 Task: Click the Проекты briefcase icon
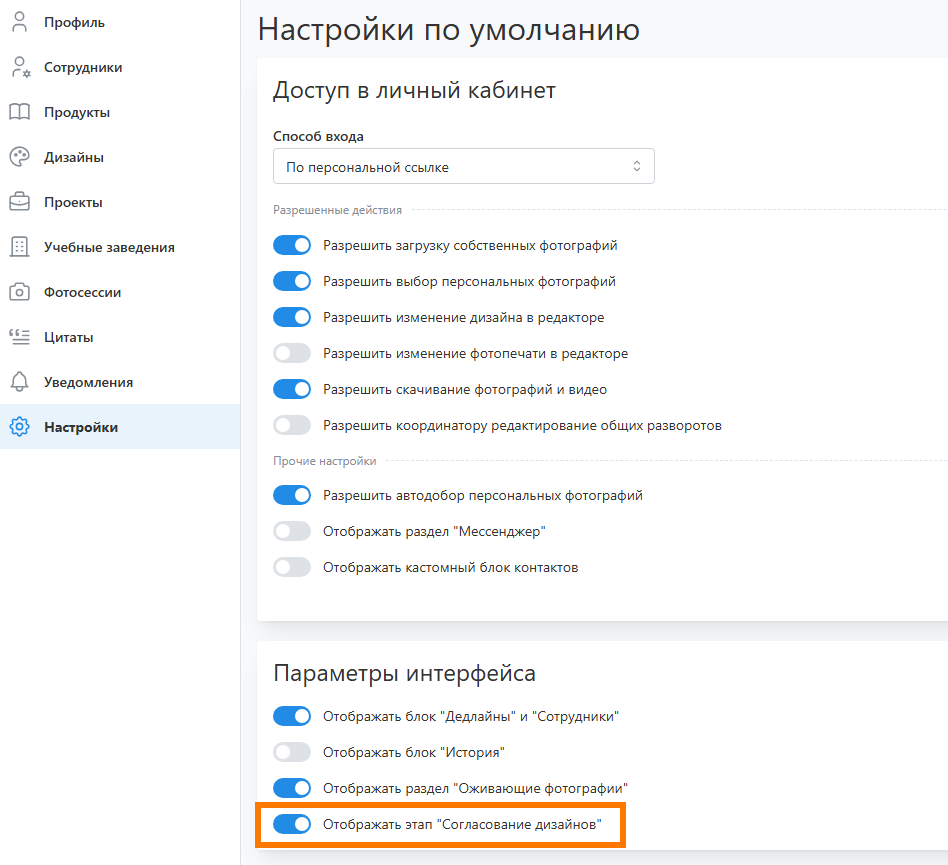pos(19,202)
